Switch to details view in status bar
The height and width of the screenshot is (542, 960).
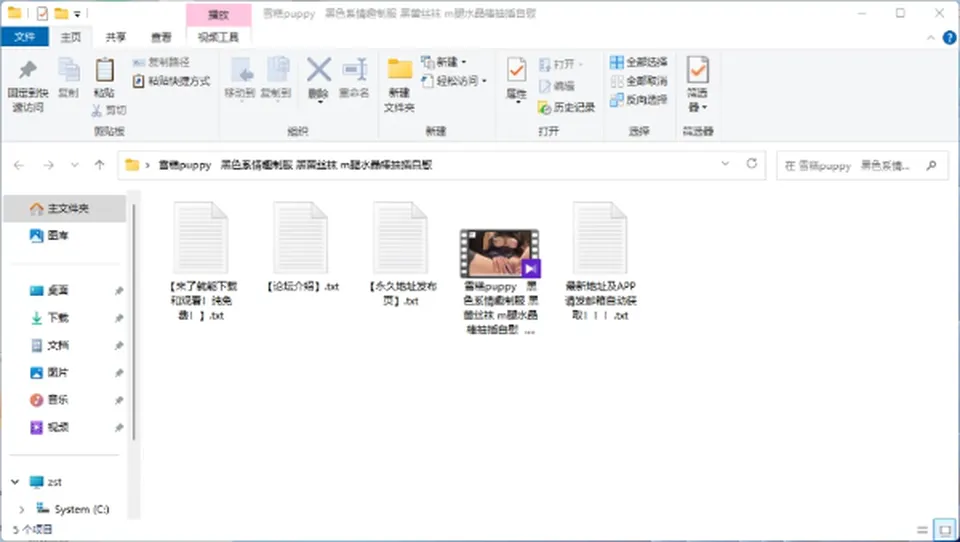[x=923, y=530]
